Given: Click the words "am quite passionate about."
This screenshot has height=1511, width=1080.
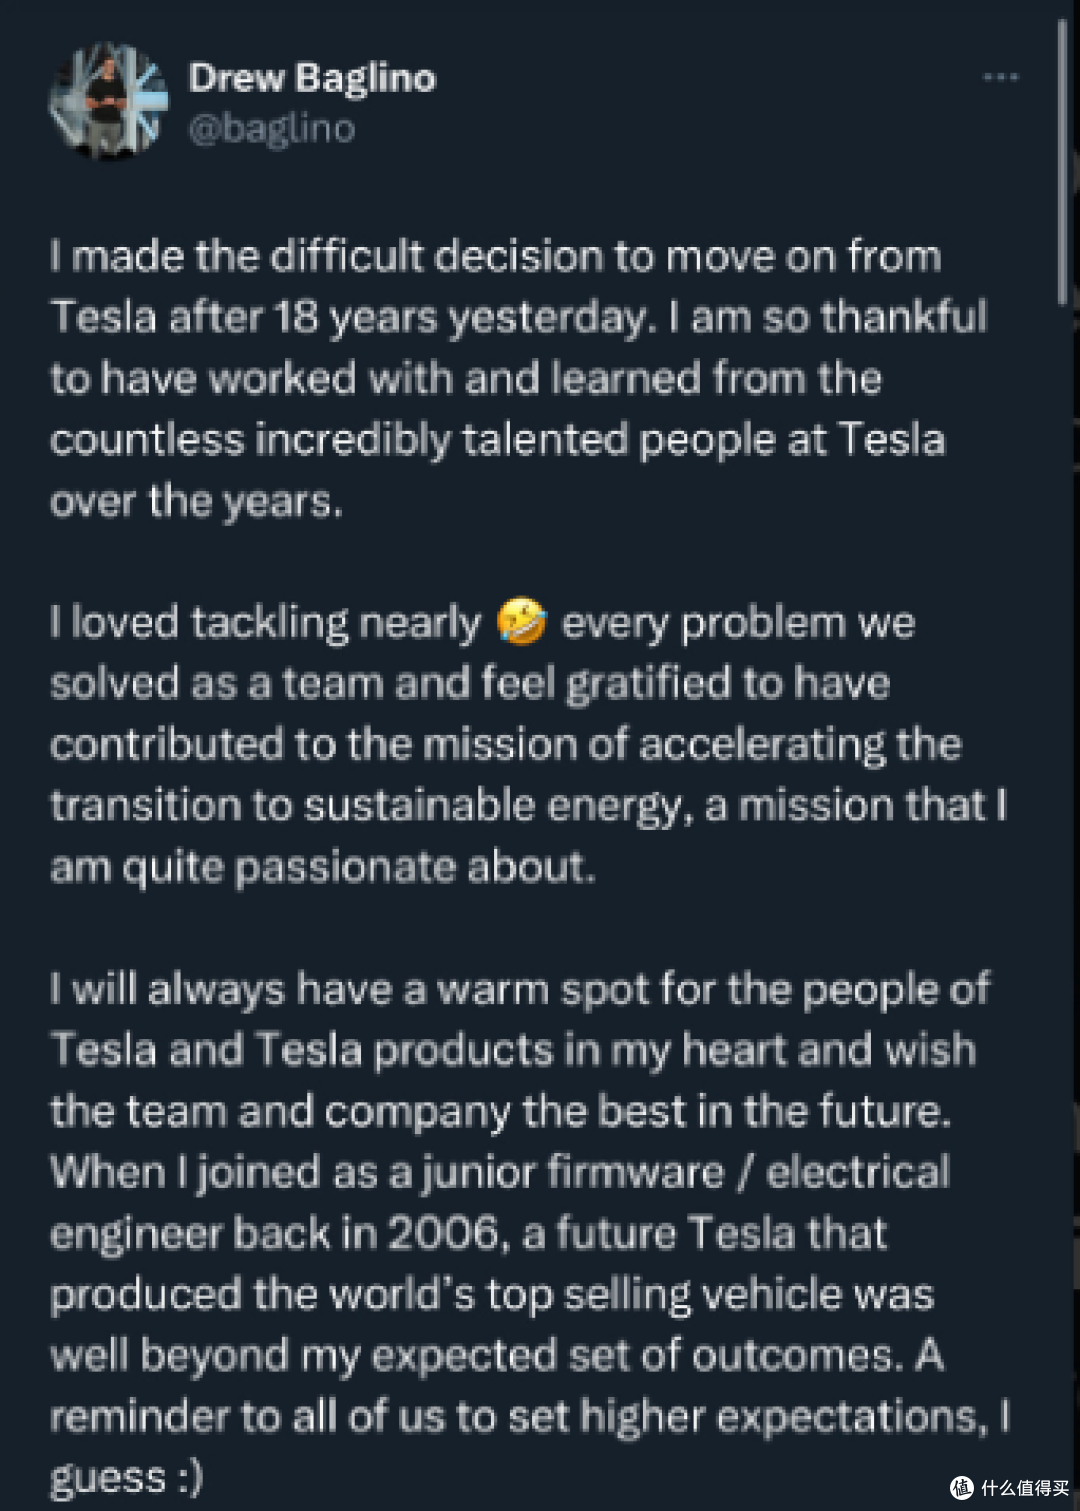Looking at the screenshot, I should click(323, 867).
